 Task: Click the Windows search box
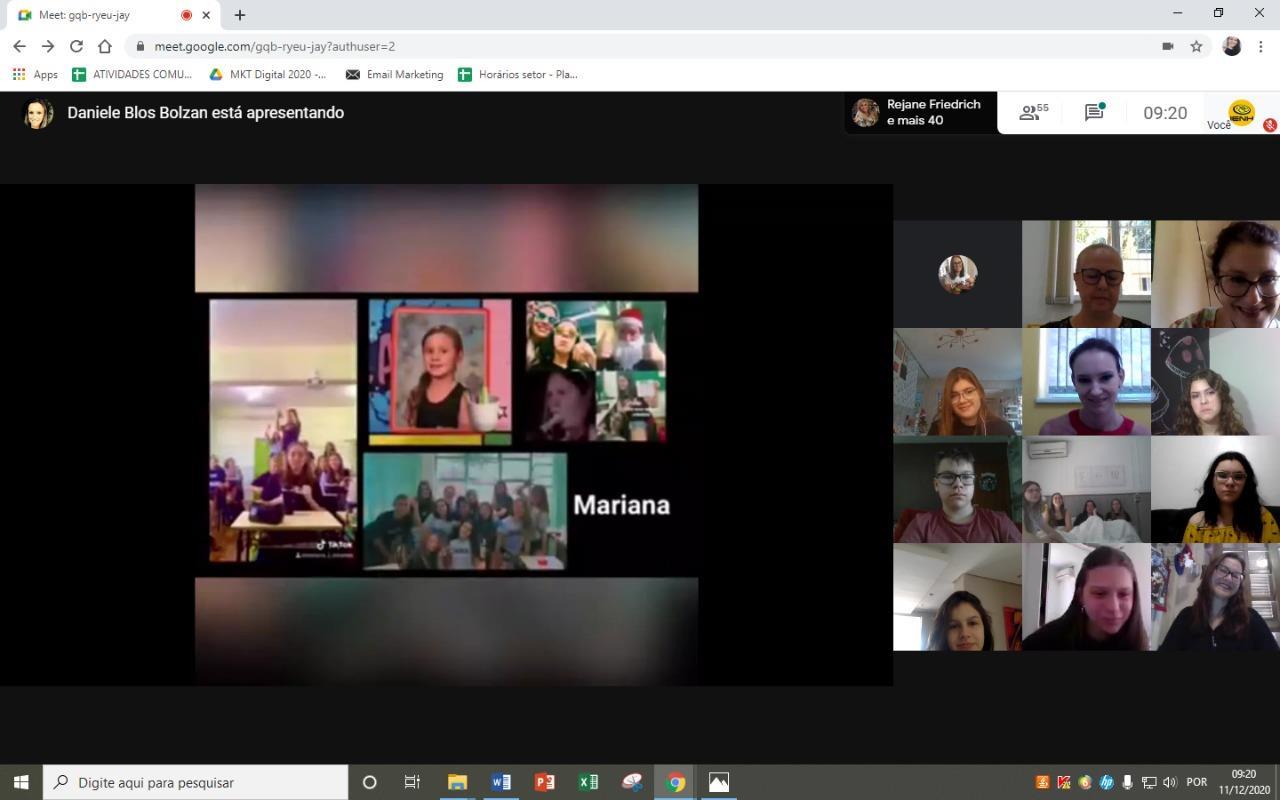pyautogui.click(x=196, y=782)
